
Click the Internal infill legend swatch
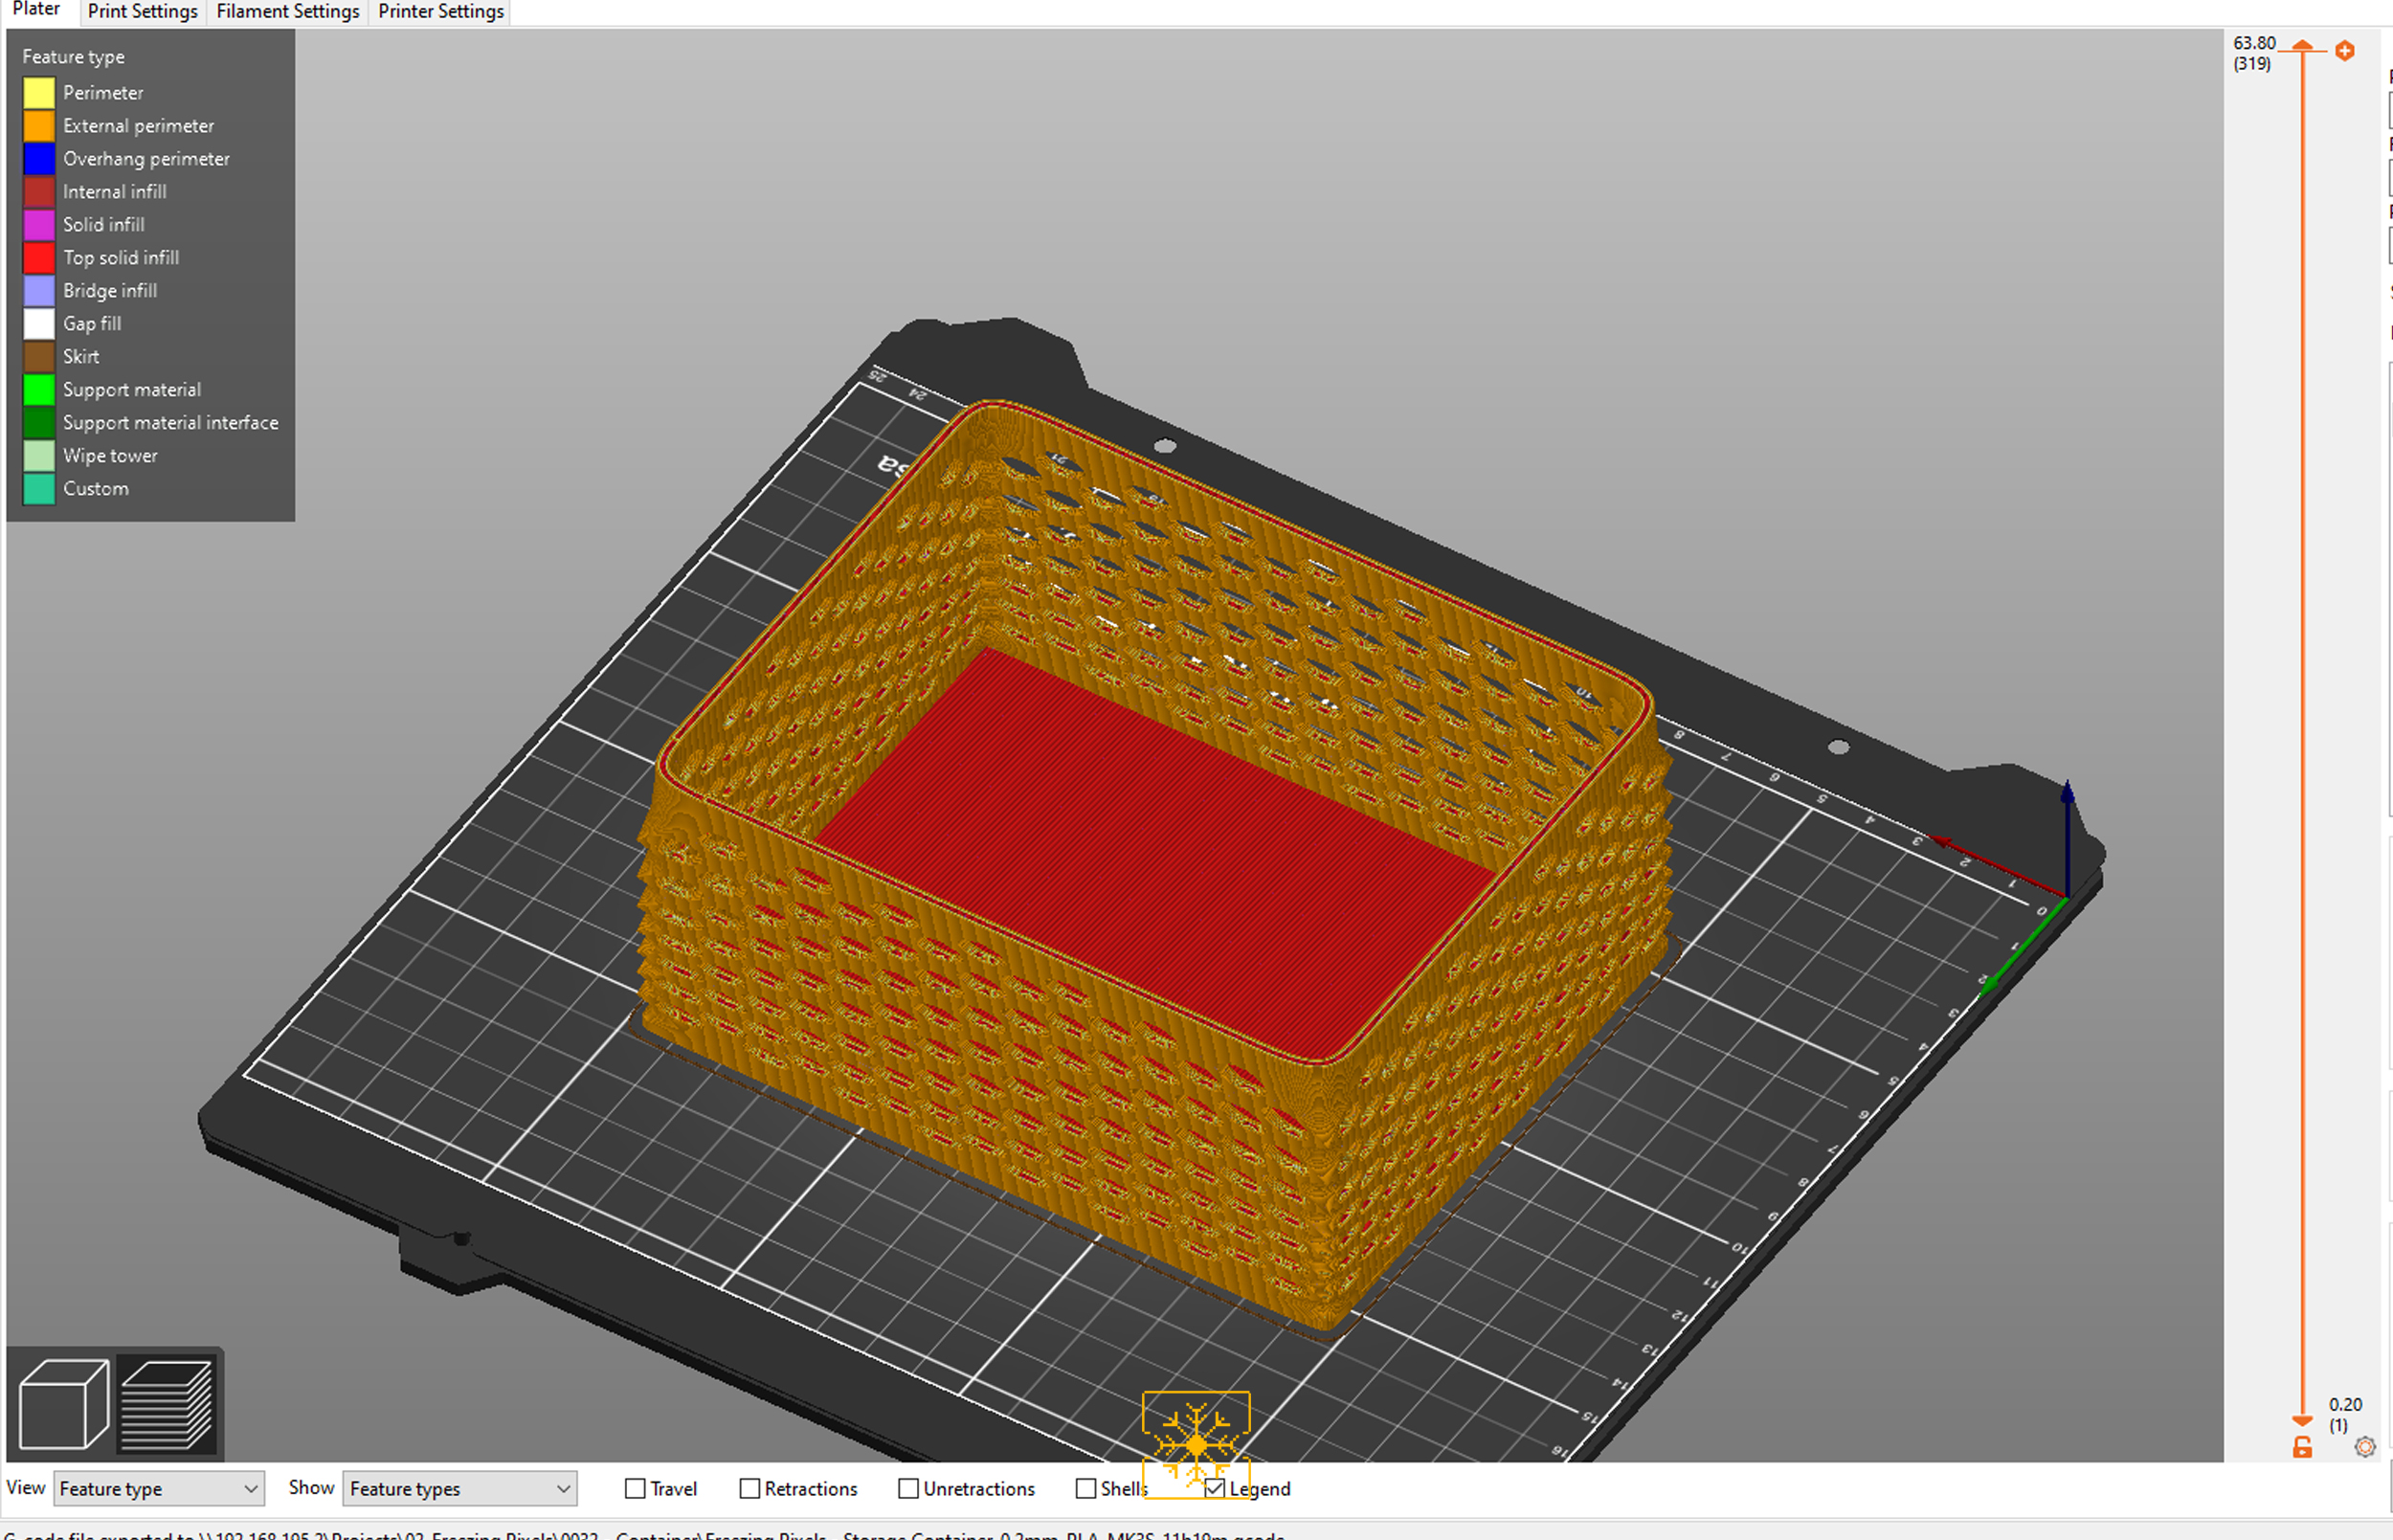click(39, 192)
